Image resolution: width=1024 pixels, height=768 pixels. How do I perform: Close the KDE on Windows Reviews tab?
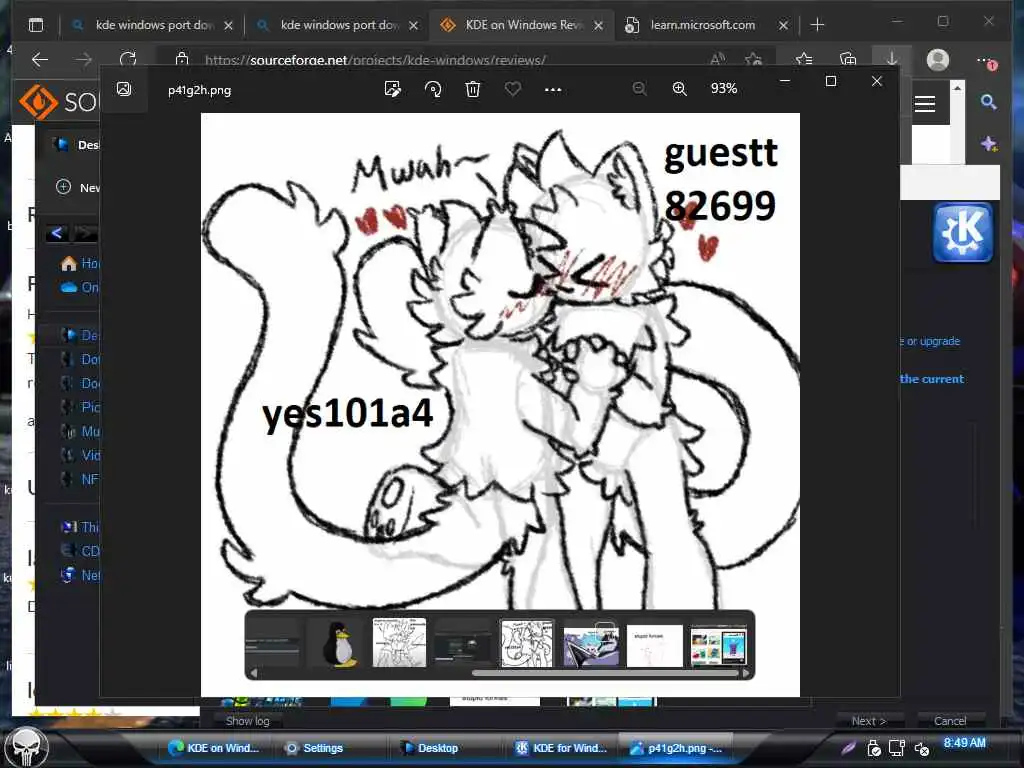(598, 25)
